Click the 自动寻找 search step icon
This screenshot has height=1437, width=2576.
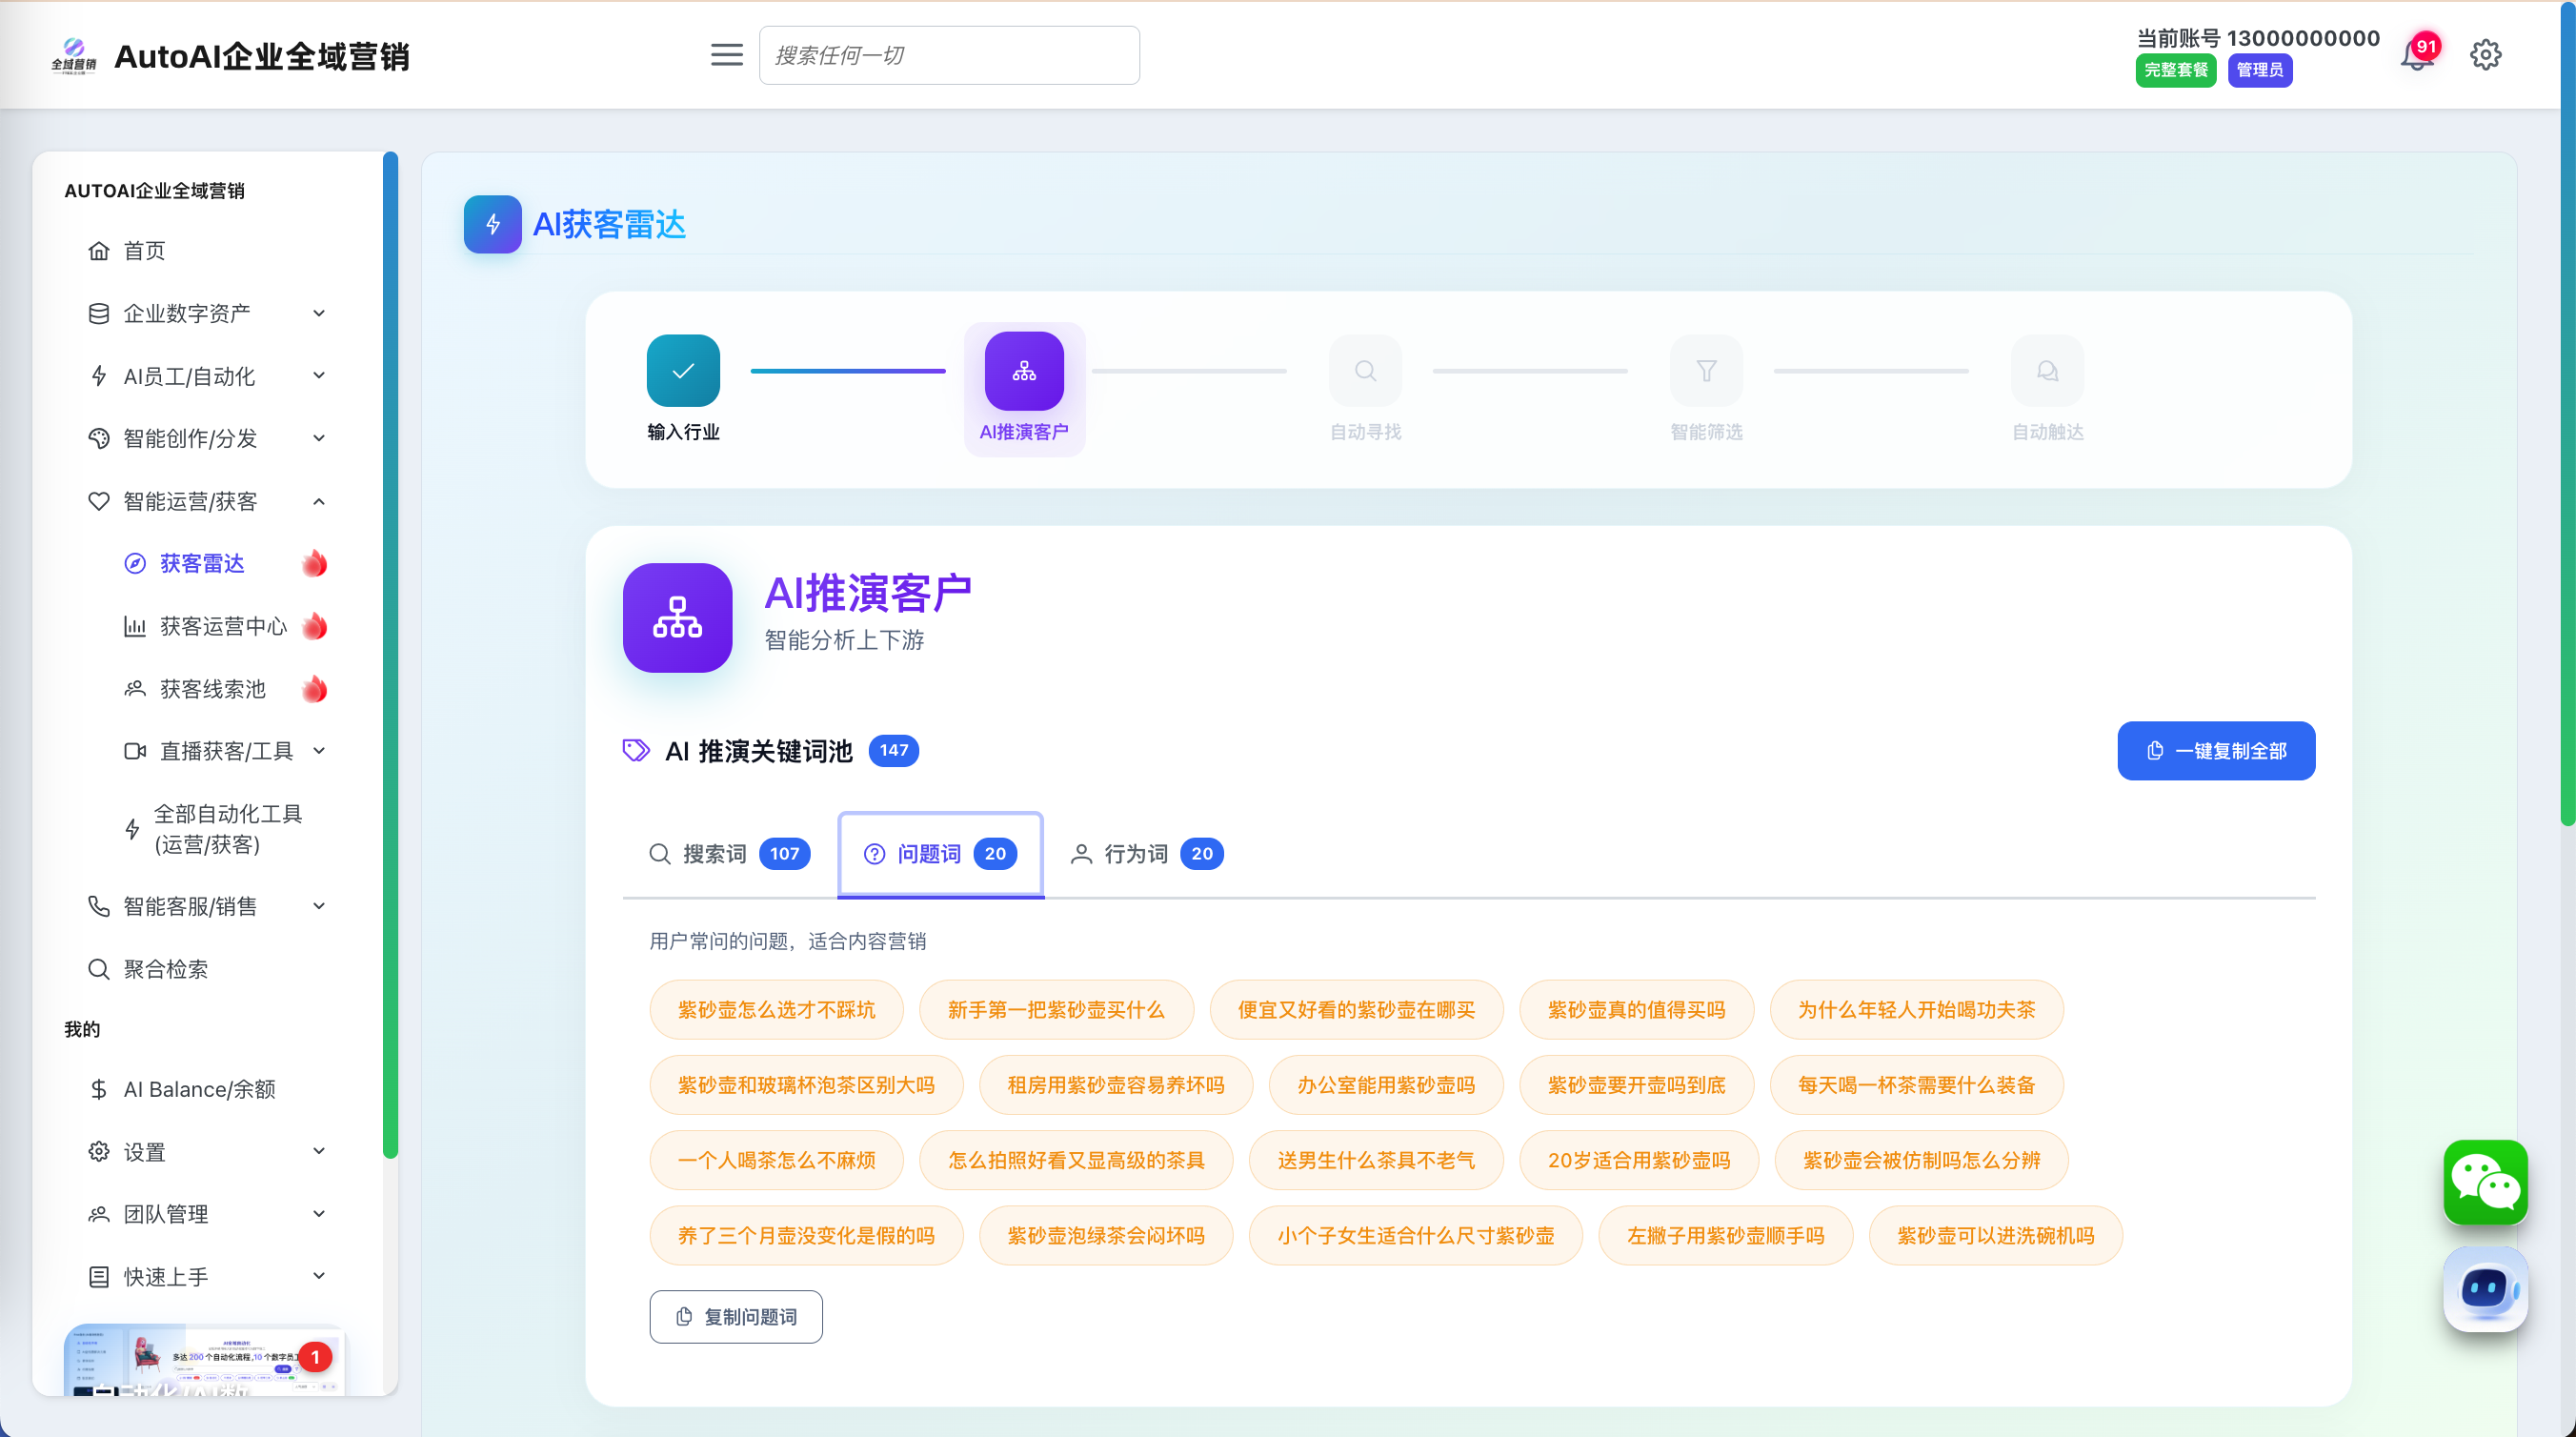click(1365, 371)
